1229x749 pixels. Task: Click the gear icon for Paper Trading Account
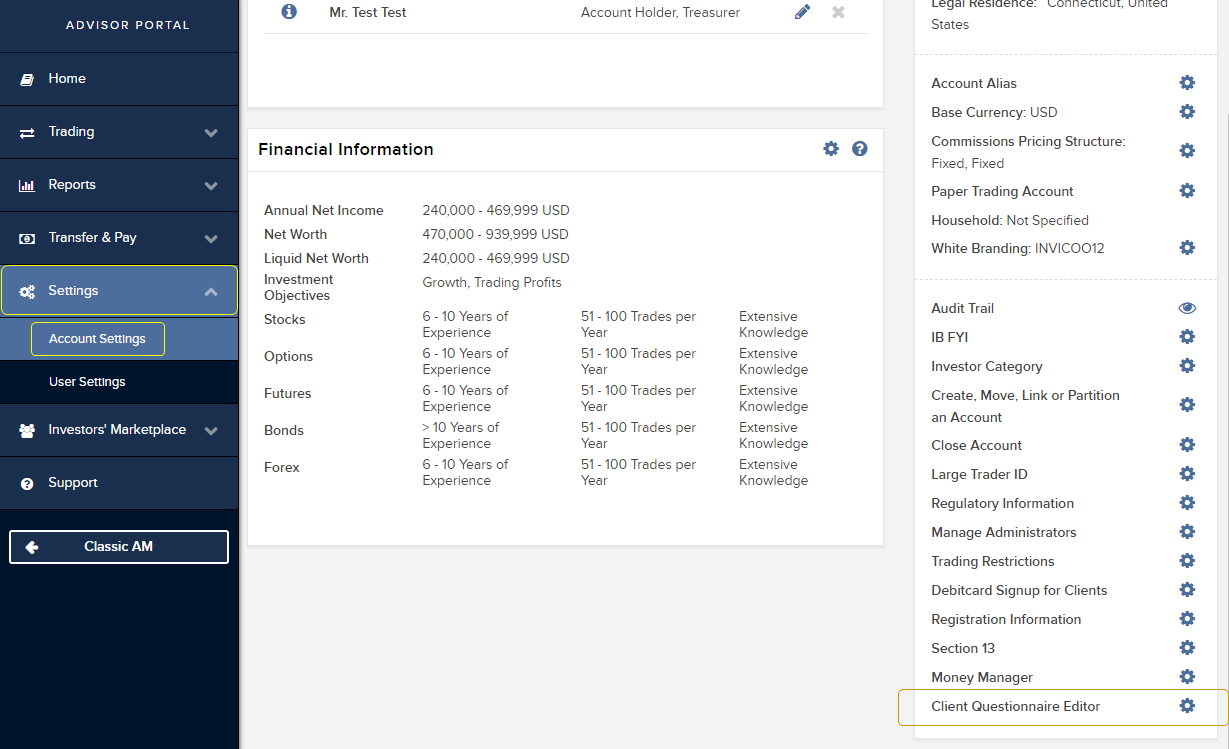1187,191
